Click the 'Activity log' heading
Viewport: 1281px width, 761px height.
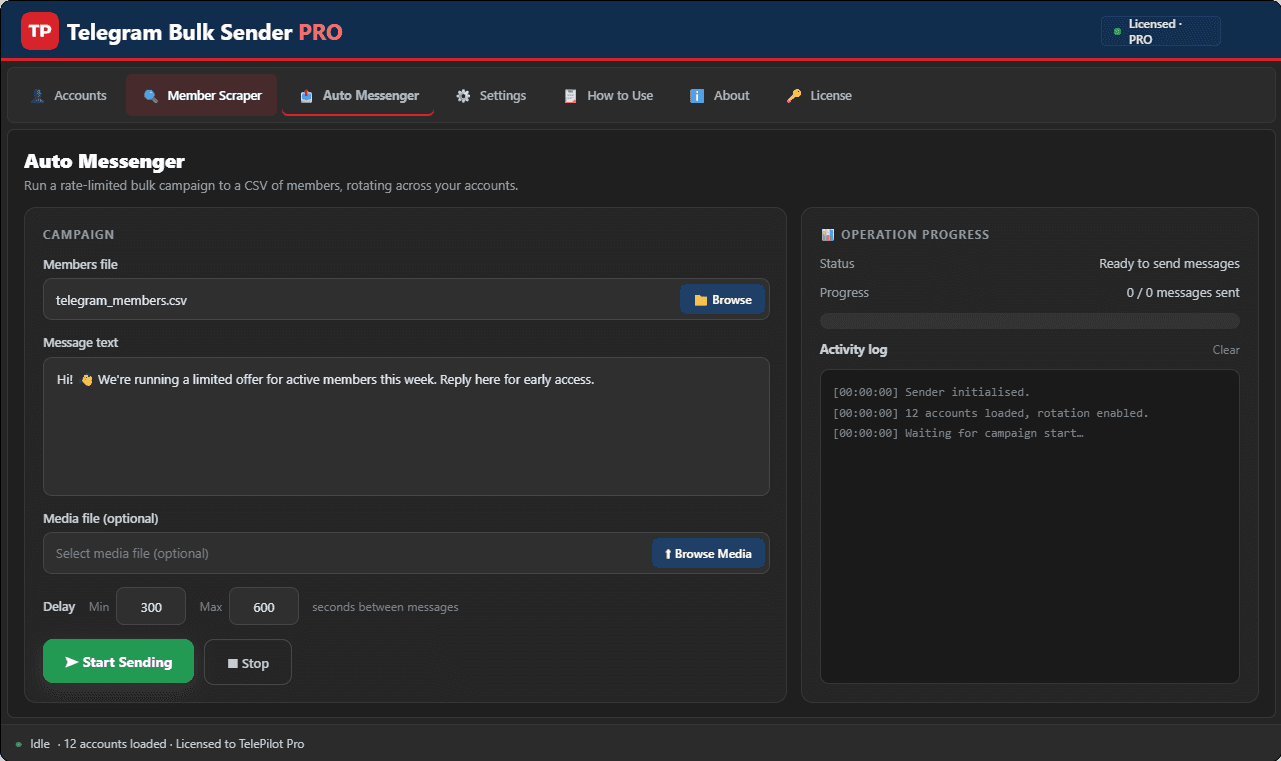click(x=853, y=350)
